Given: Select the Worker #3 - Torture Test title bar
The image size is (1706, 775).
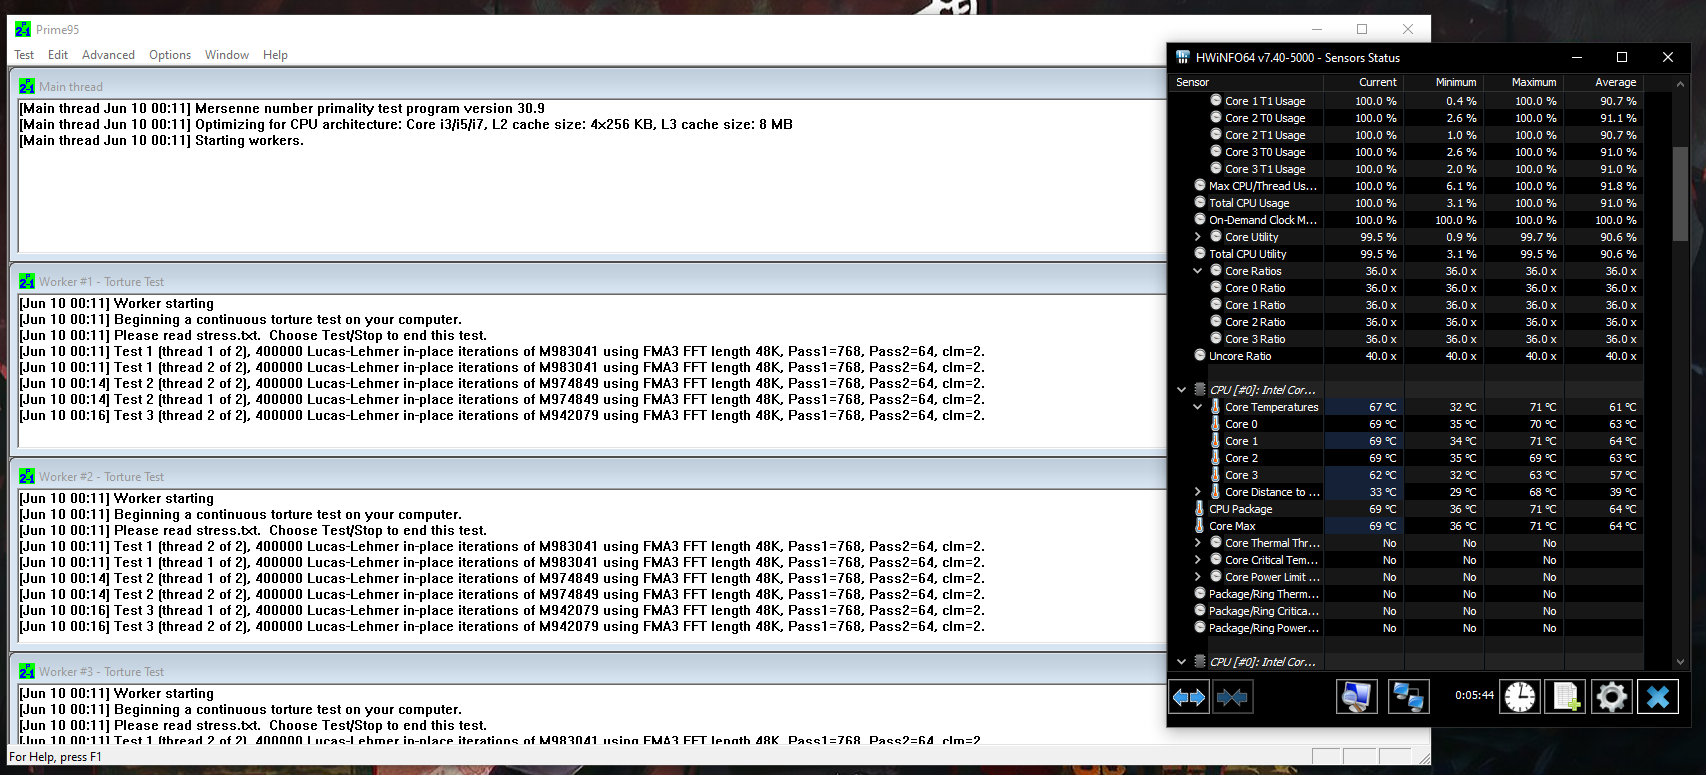Looking at the screenshot, I should pyautogui.click(x=589, y=672).
